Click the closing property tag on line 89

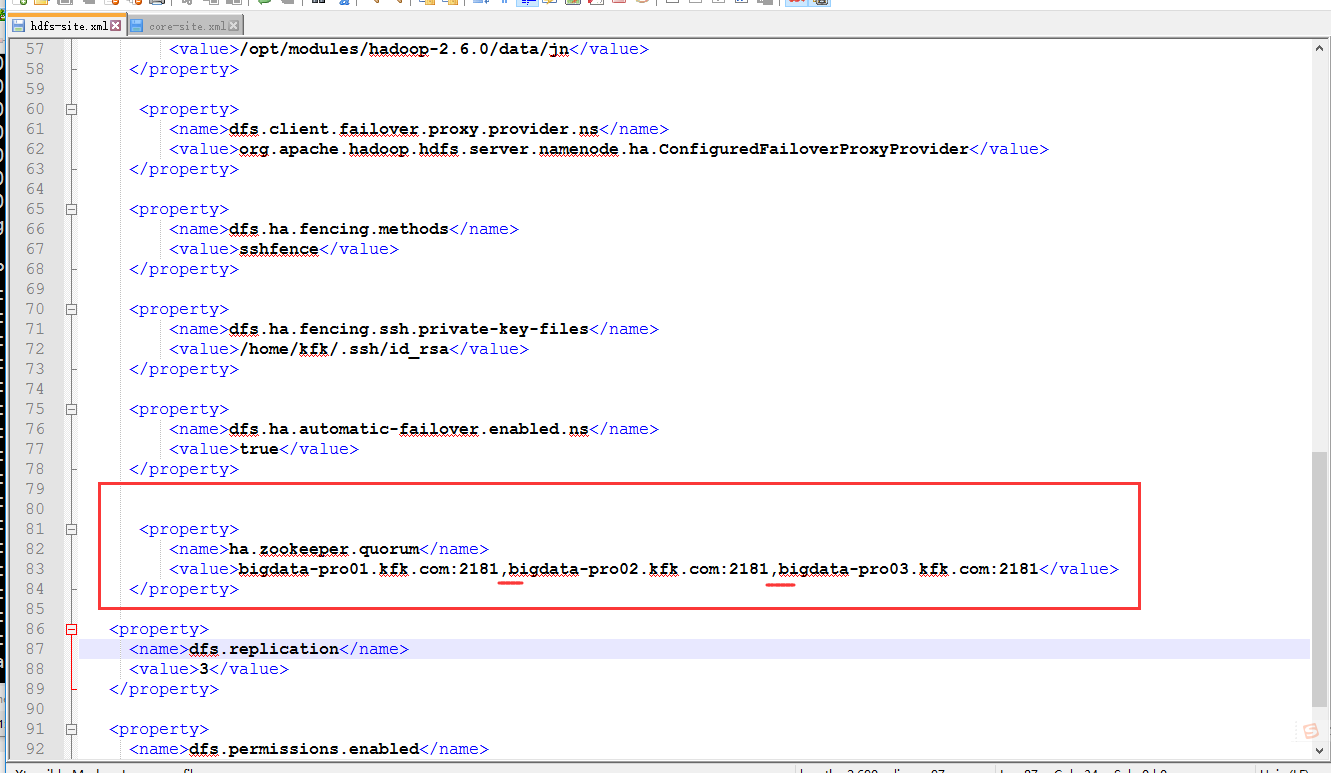pos(164,689)
